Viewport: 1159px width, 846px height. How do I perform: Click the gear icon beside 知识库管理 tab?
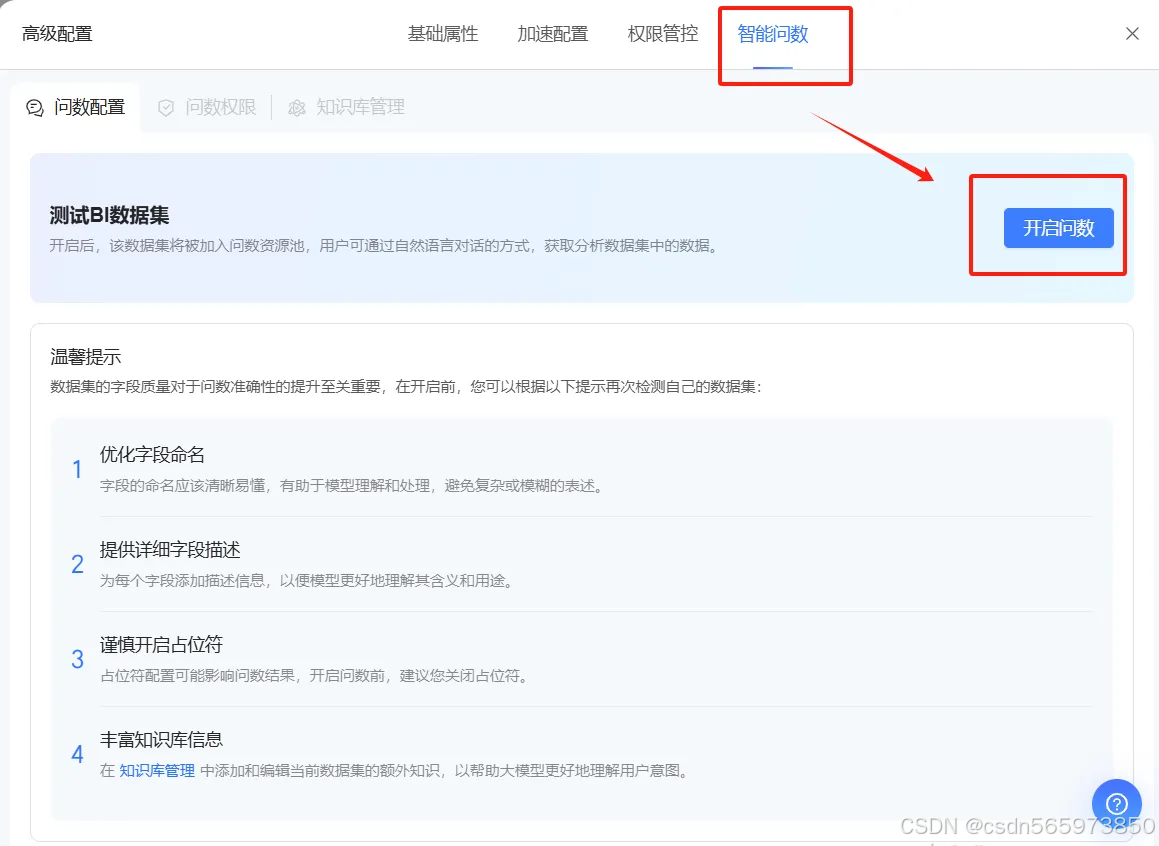297,107
